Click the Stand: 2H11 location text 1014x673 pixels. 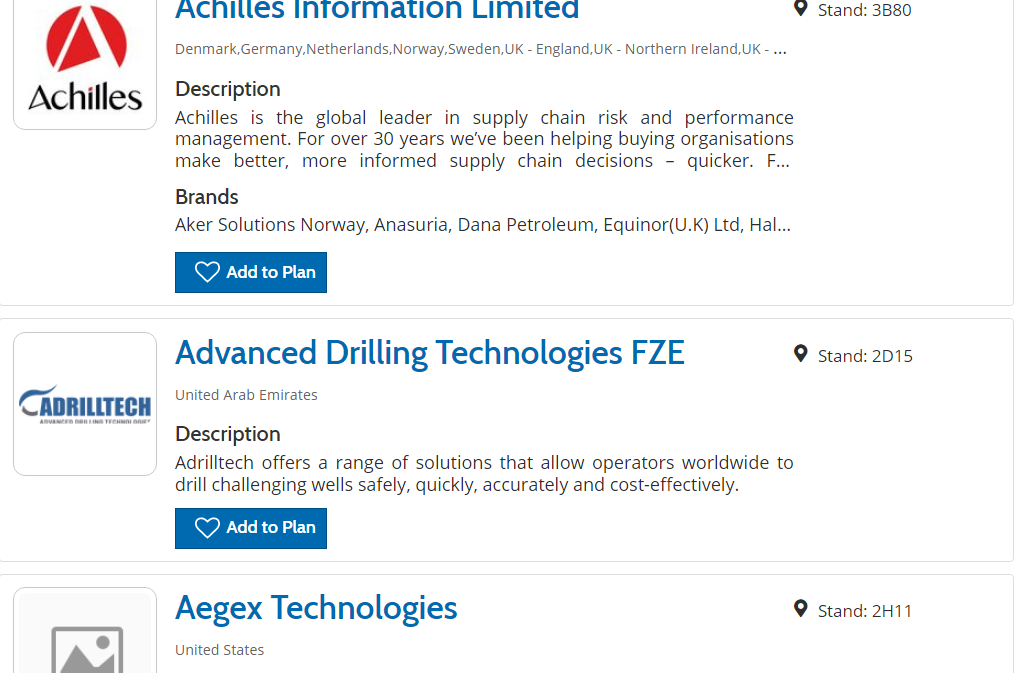click(x=865, y=611)
